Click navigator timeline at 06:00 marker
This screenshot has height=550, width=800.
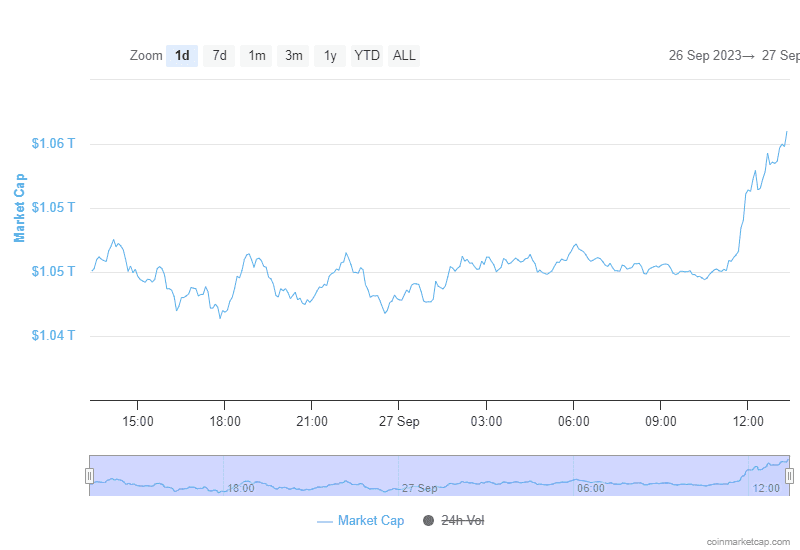(x=590, y=488)
